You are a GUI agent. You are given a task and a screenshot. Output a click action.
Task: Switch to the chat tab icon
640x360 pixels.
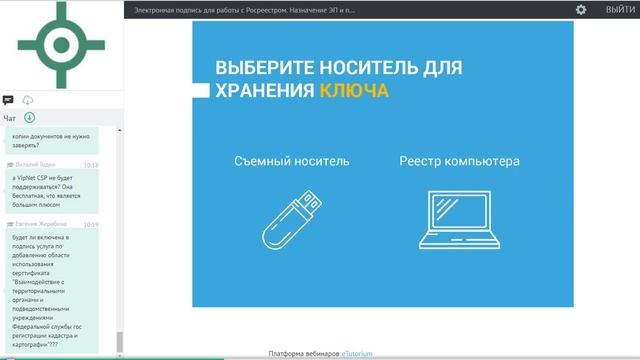coord(8,100)
